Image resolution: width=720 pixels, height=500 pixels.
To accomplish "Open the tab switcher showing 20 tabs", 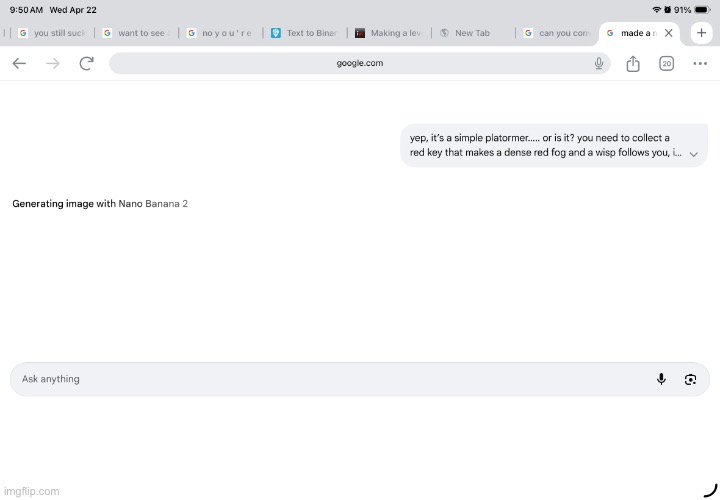I will (666, 63).
